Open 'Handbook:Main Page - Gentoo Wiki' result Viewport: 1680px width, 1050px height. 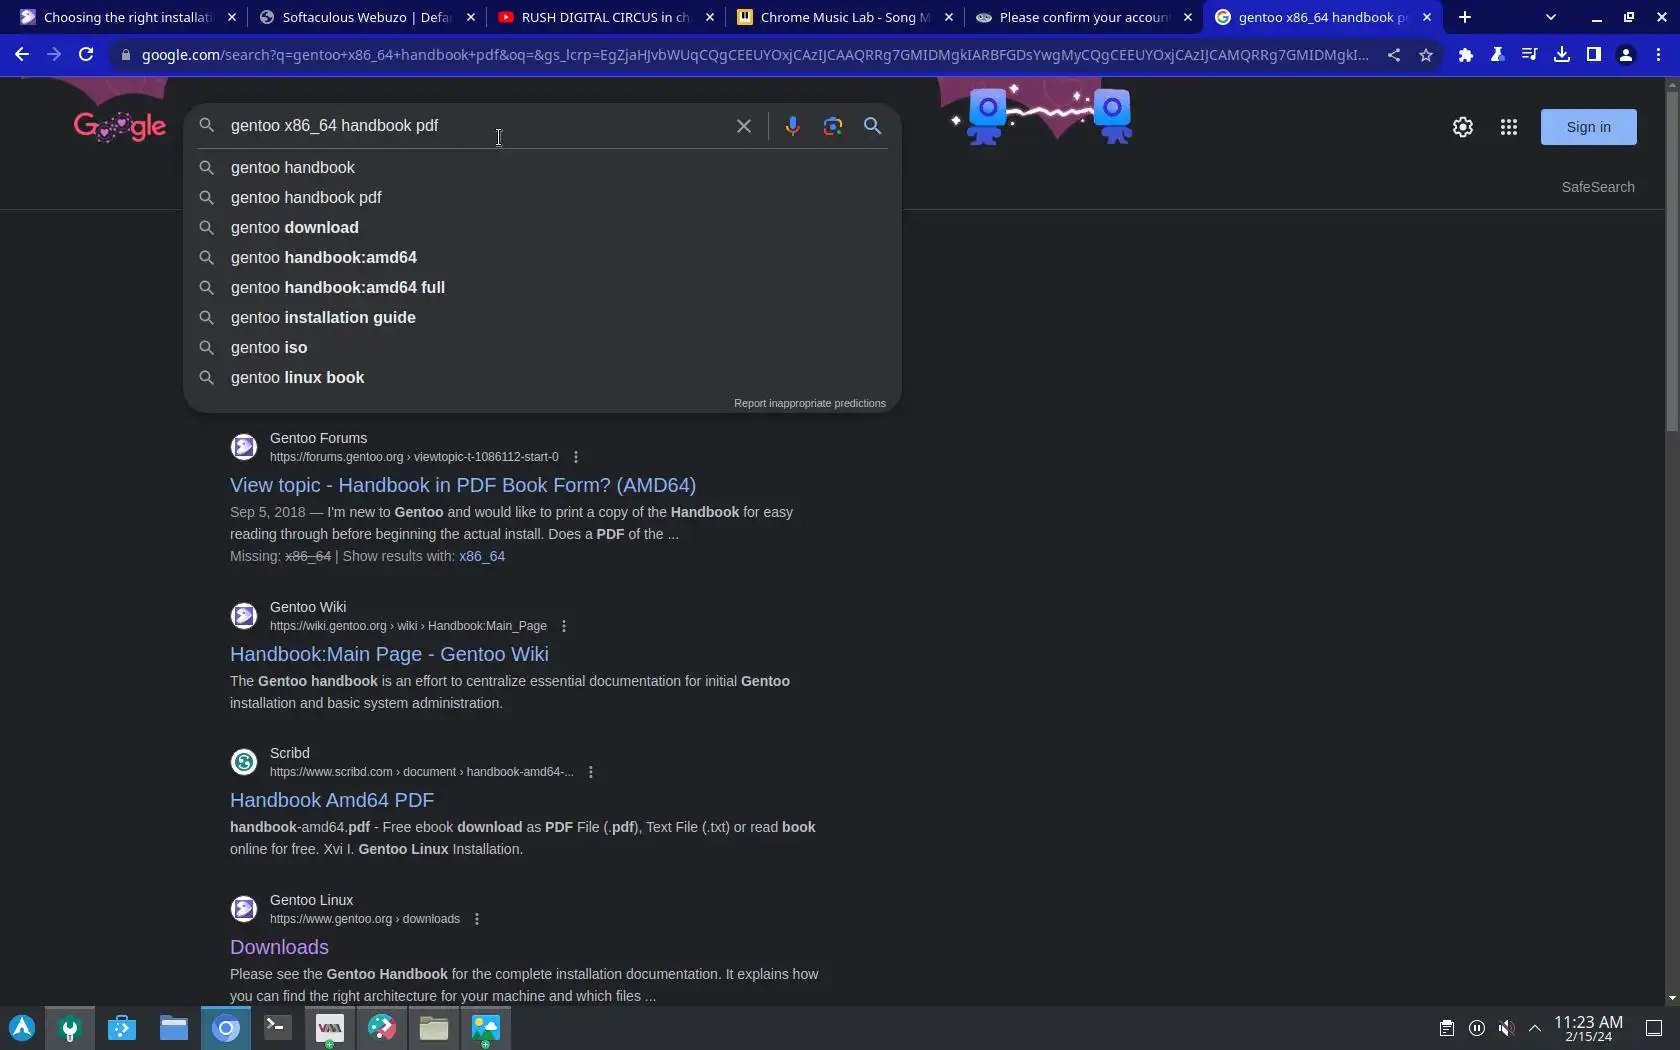click(389, 654)
